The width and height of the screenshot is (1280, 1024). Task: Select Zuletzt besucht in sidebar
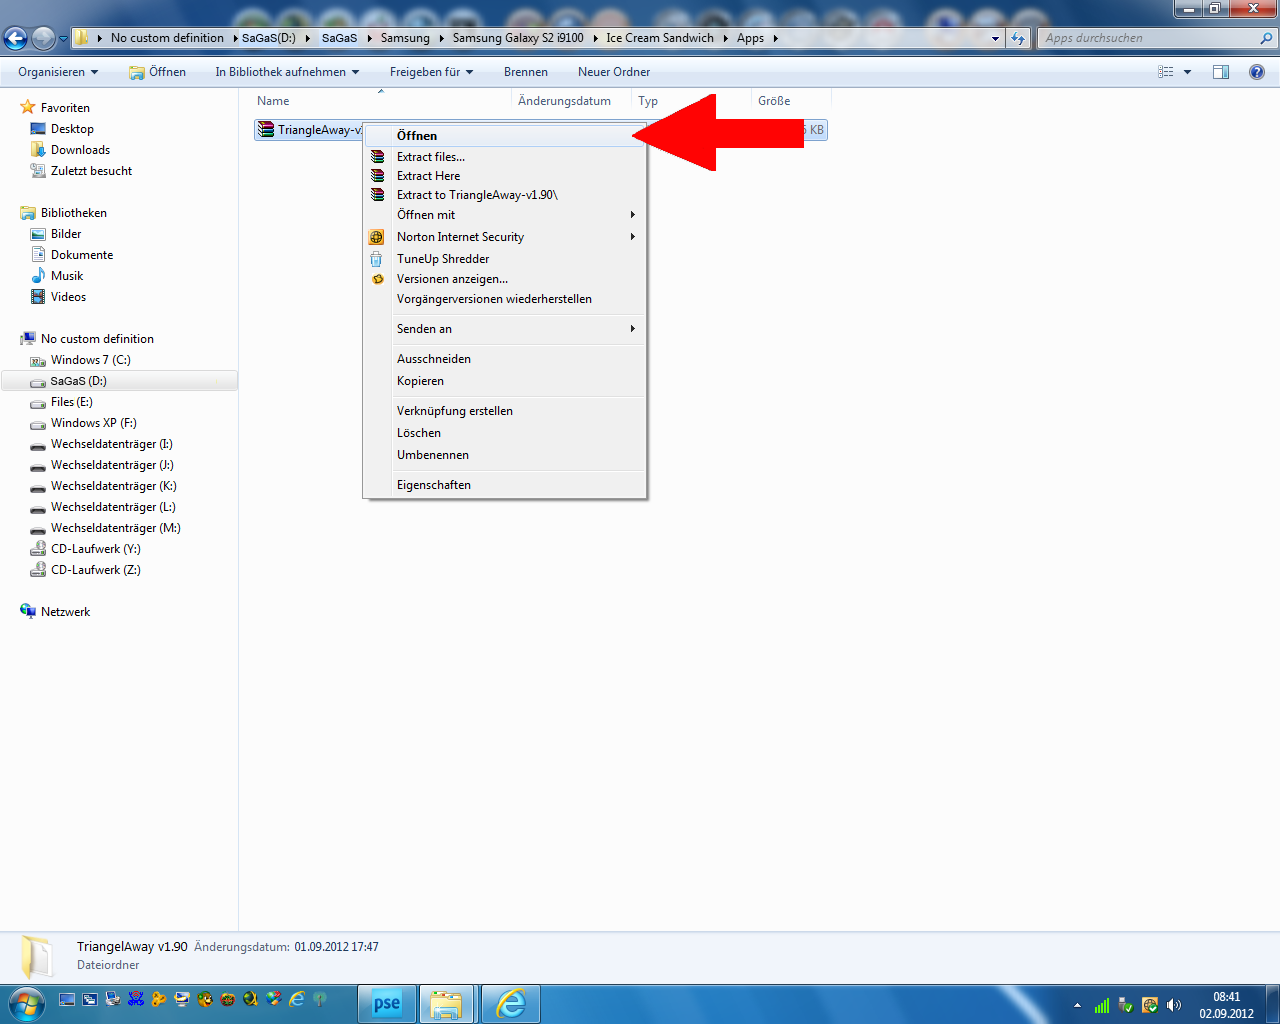tap(91, 171)
